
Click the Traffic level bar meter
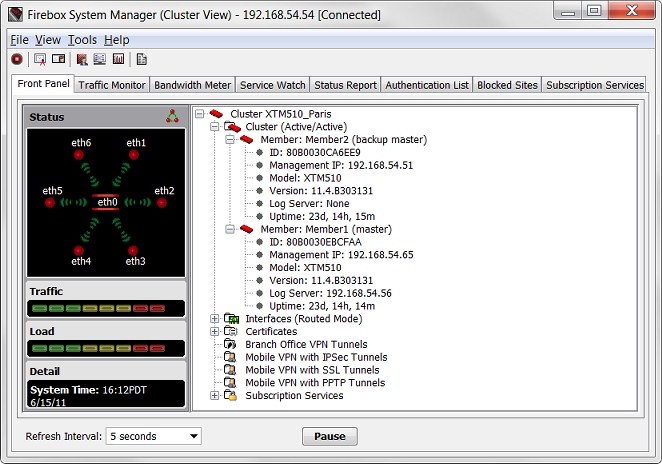[x=106, y=308]
